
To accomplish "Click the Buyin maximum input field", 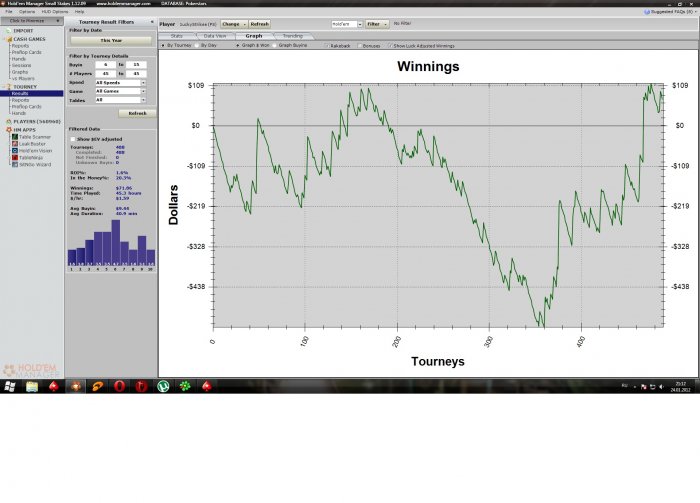I will pyautogui.click(x=136, y=65).
